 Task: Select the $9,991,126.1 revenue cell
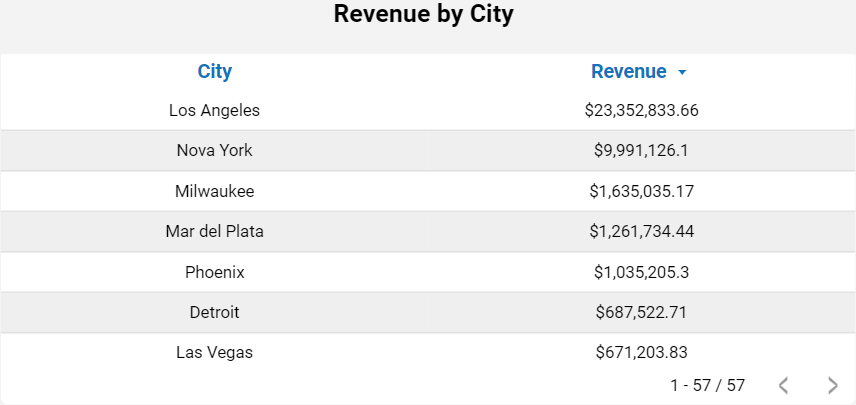point(641,150)
